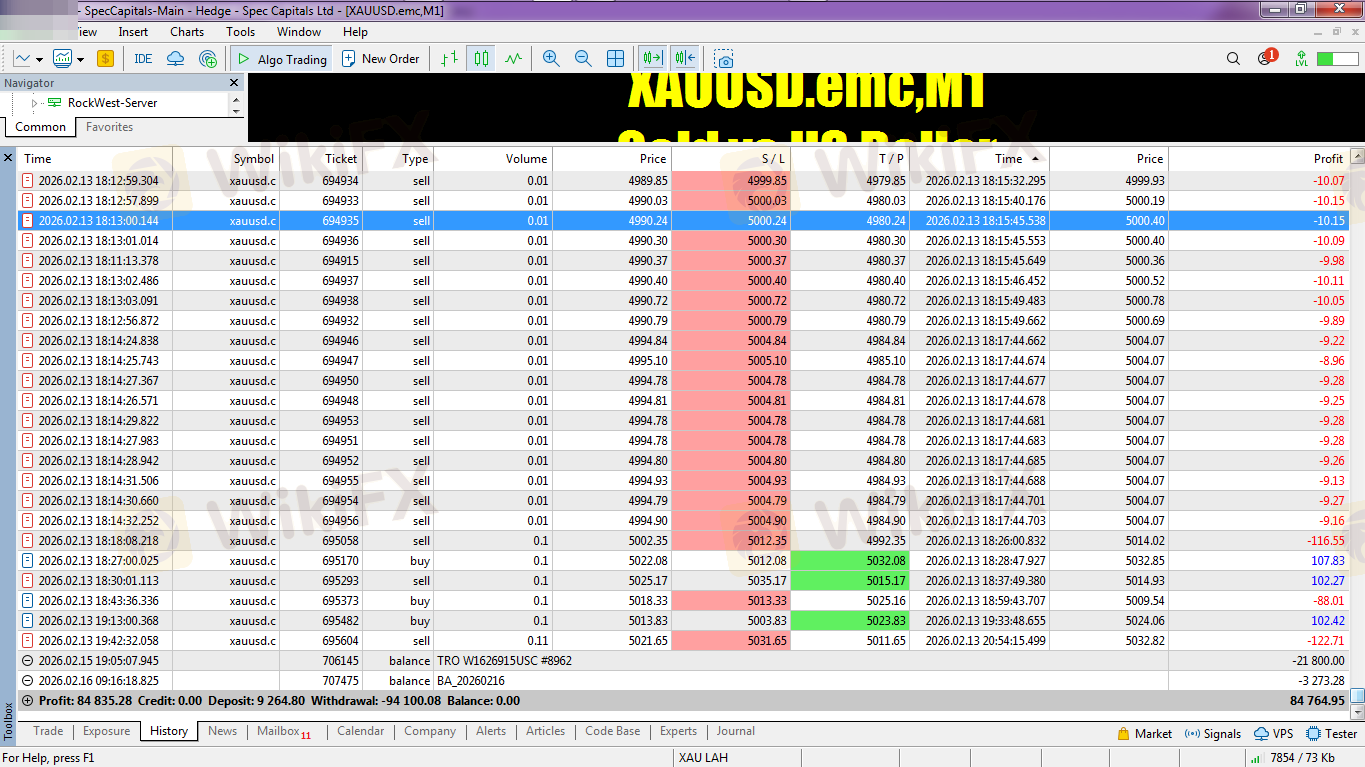Take a chart screenshot with camera icon

724,59
